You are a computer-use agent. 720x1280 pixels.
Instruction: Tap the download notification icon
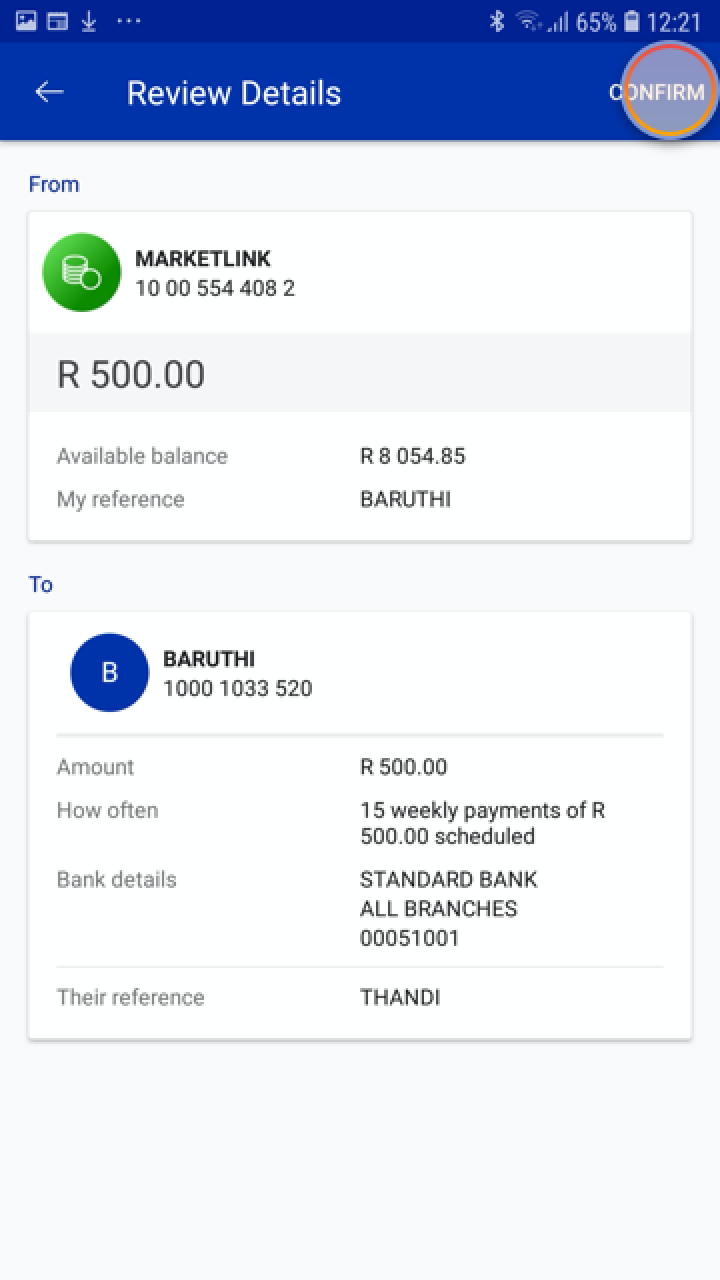tap(89, 21)
